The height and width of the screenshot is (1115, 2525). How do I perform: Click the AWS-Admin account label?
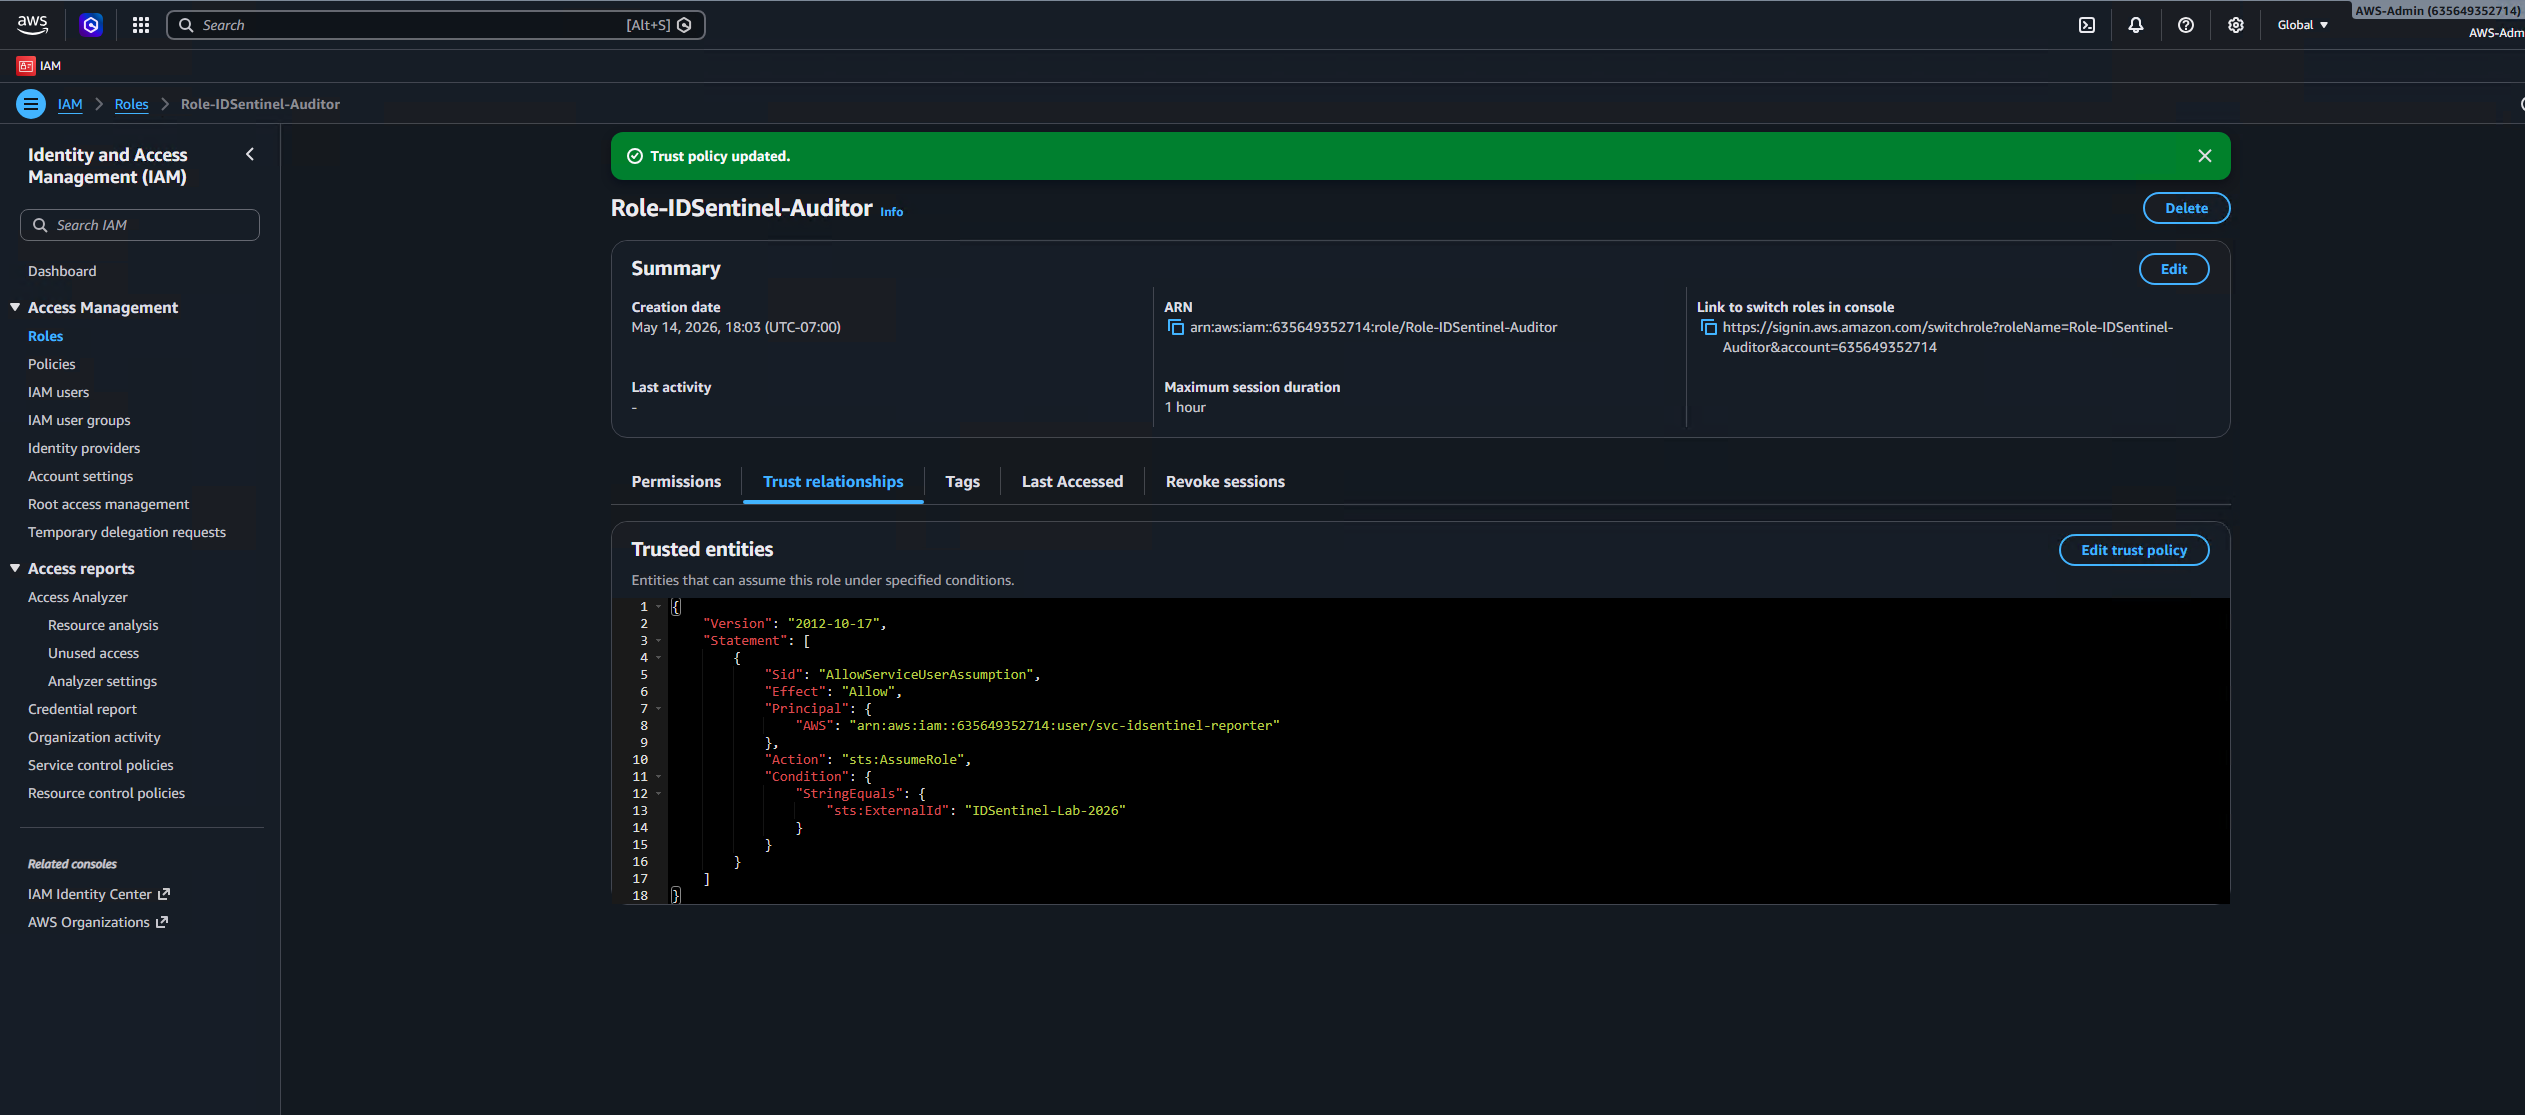click(2437, 11)
